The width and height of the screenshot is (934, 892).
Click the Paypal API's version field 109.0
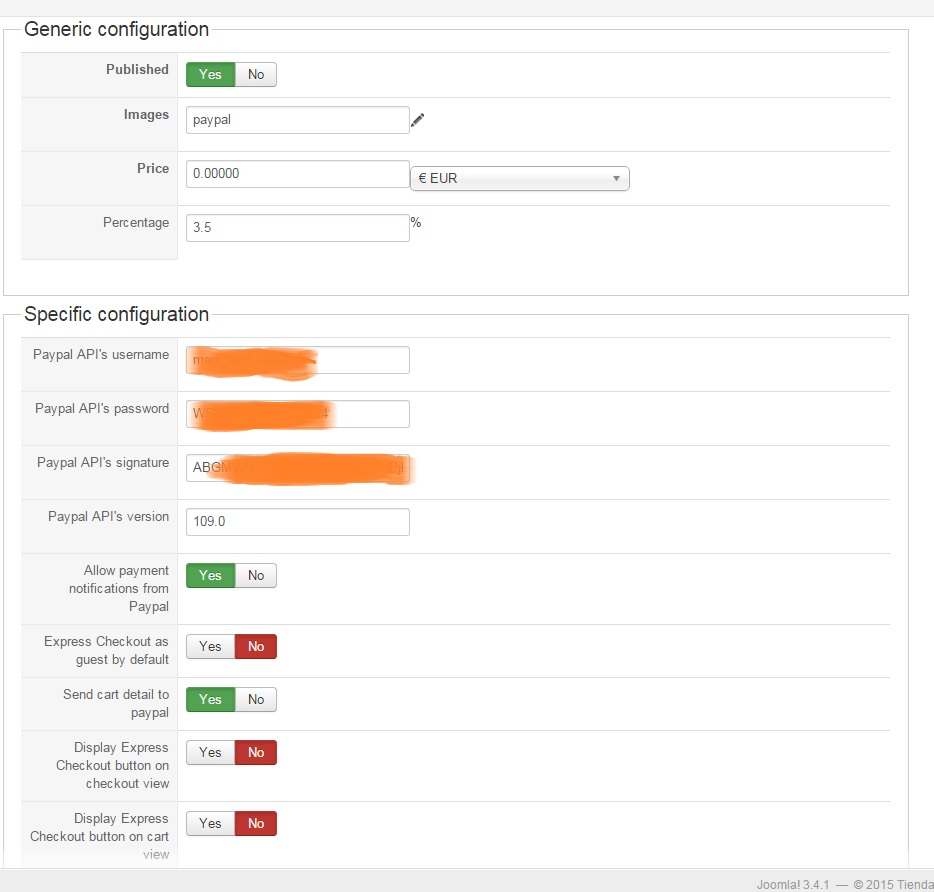(x=298, y=522)
